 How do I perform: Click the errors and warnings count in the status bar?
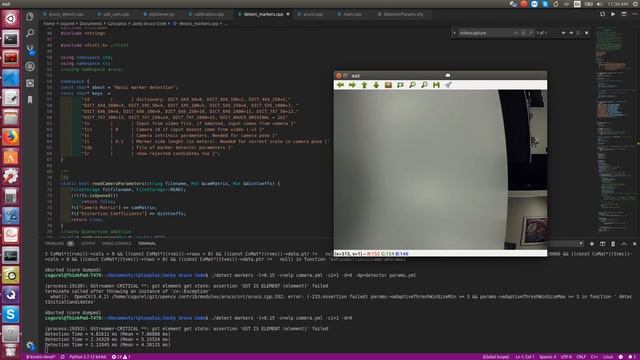(x=121, y=357)
